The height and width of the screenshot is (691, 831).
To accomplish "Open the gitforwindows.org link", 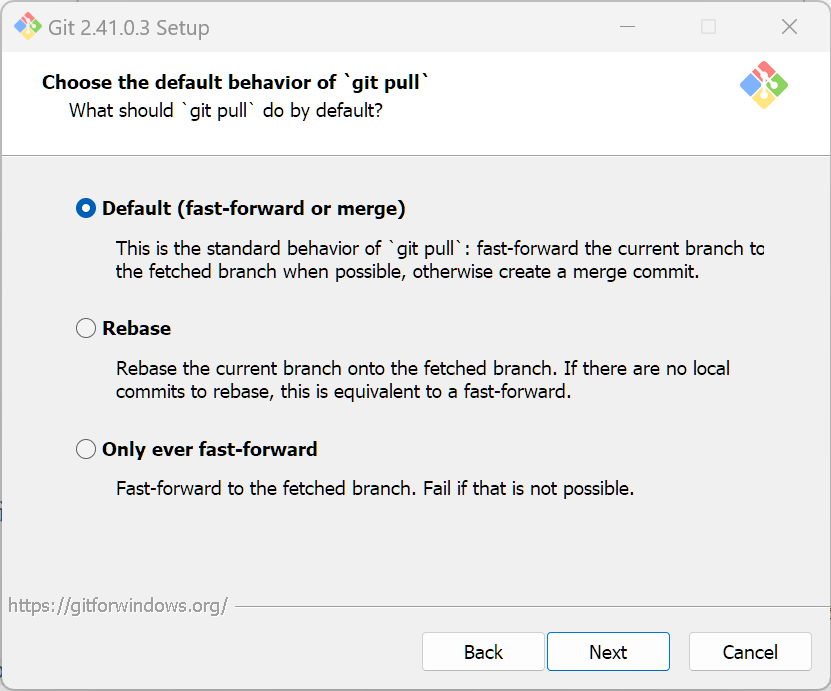I will pyautogui.click(x=118, y=605).
